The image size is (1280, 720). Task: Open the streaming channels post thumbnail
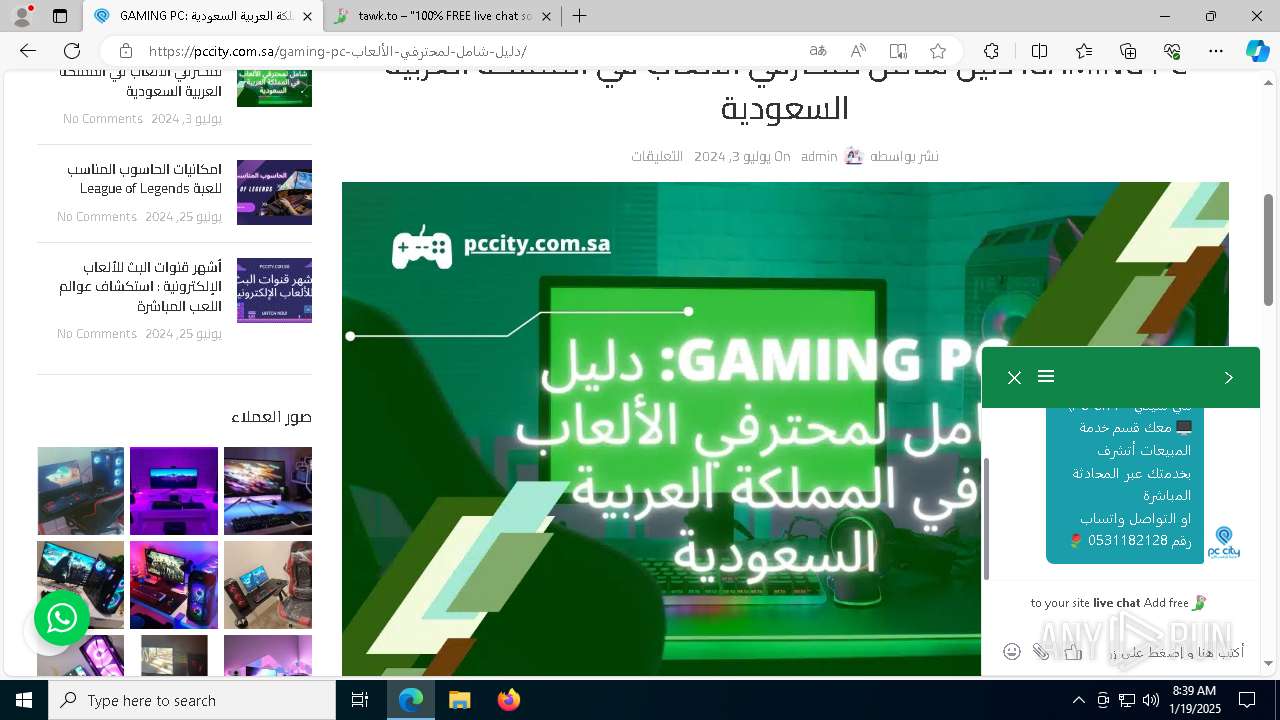click(274, 290)
